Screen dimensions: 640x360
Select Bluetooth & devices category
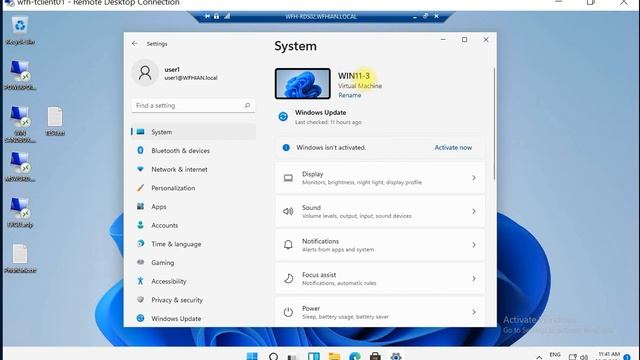pos(193,151)
